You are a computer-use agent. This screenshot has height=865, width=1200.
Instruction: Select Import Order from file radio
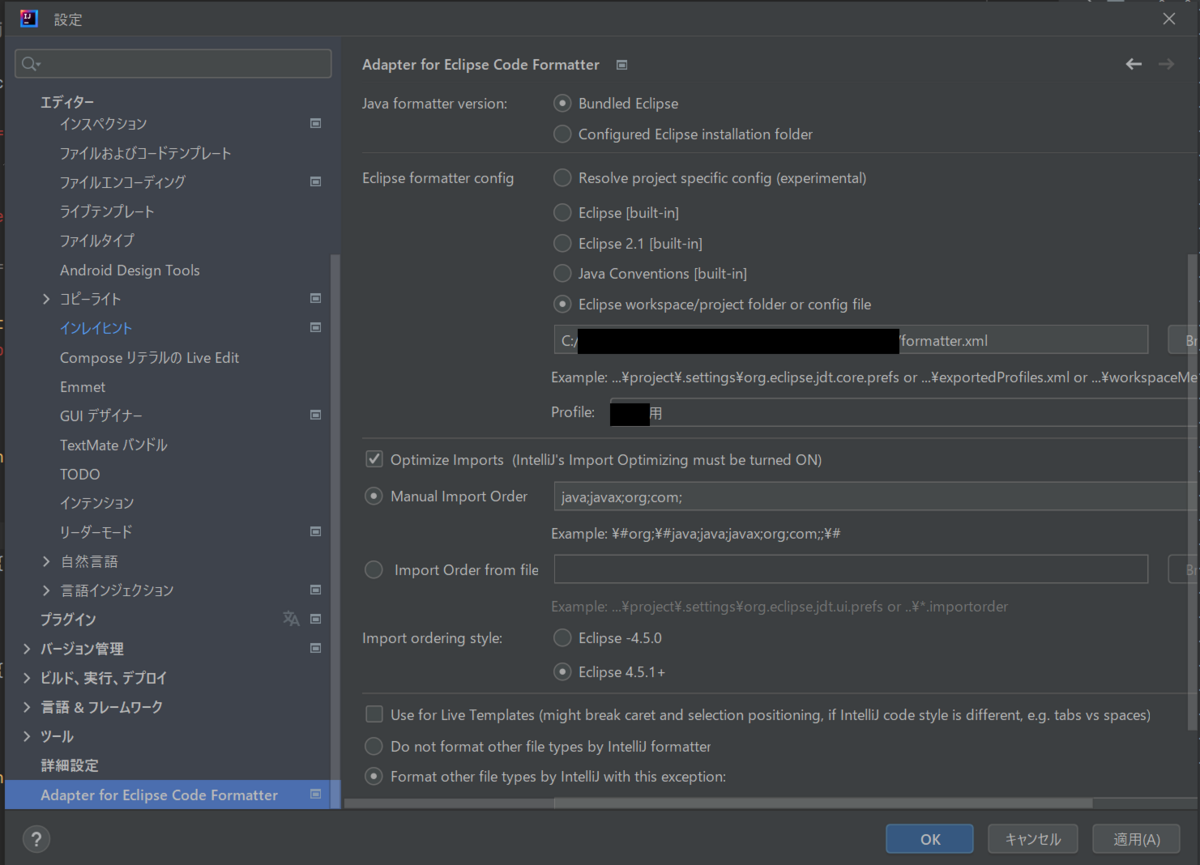(374, 570)
